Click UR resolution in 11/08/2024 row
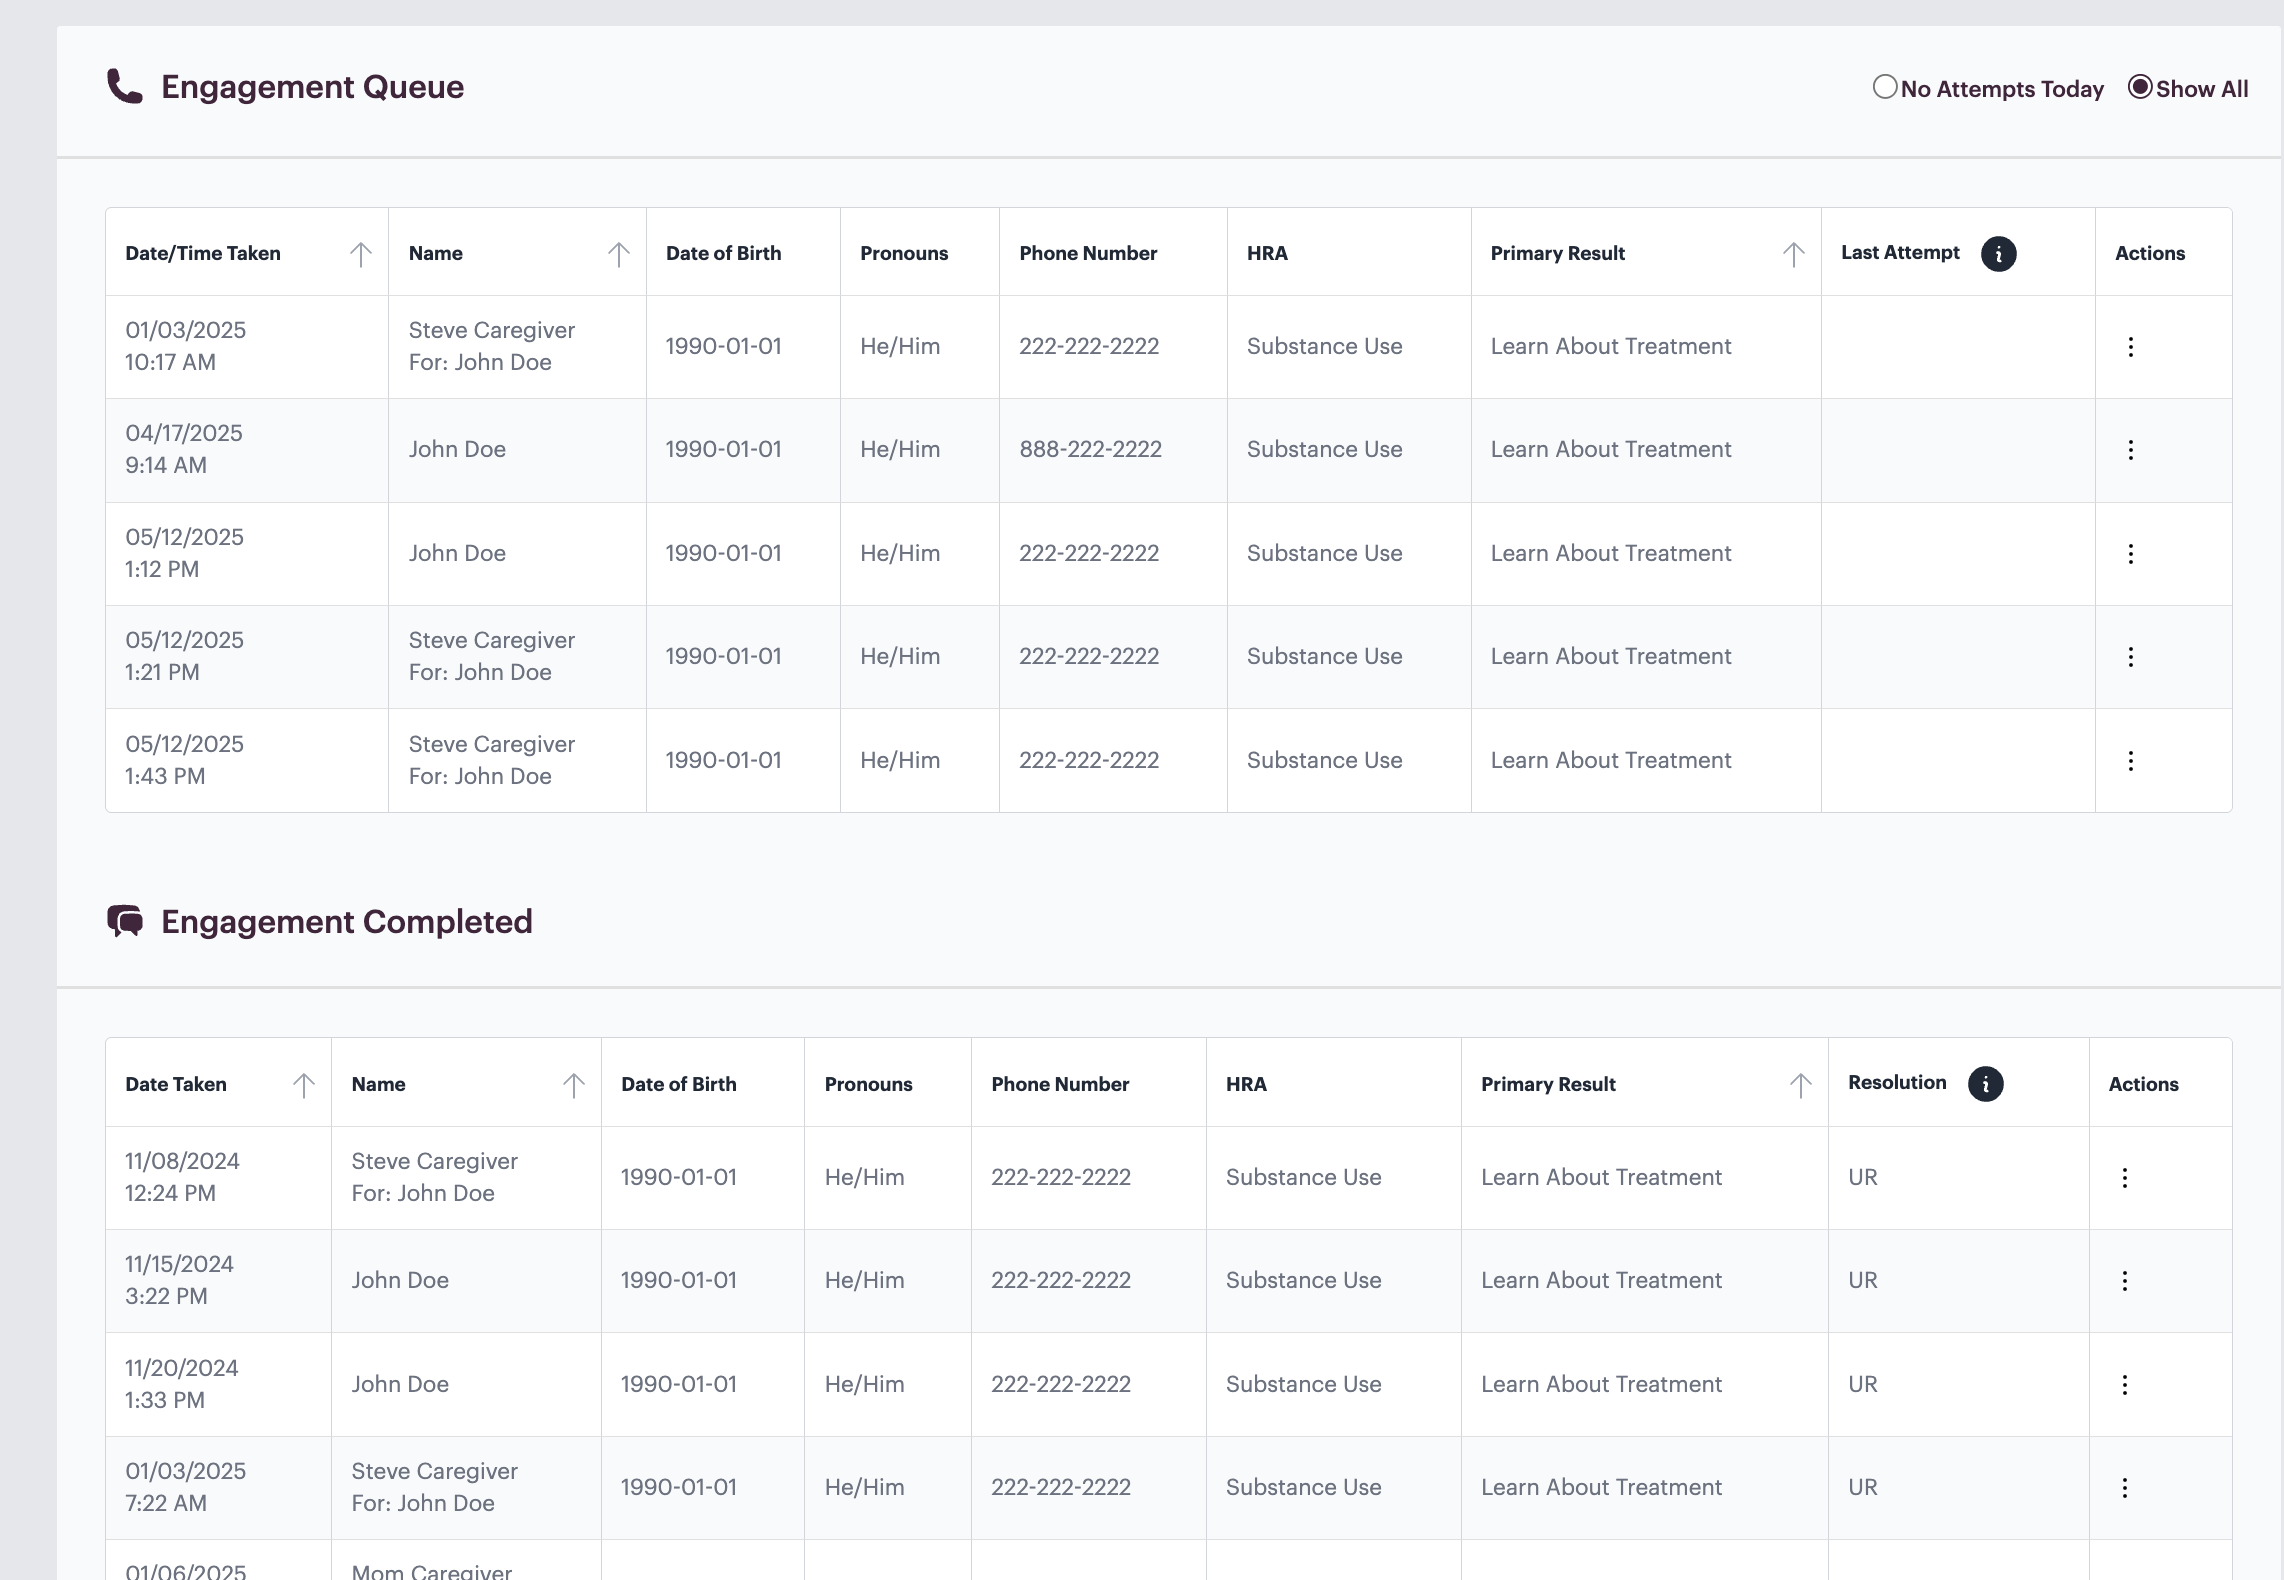The image size is (2284, 1580). 1863,1178
